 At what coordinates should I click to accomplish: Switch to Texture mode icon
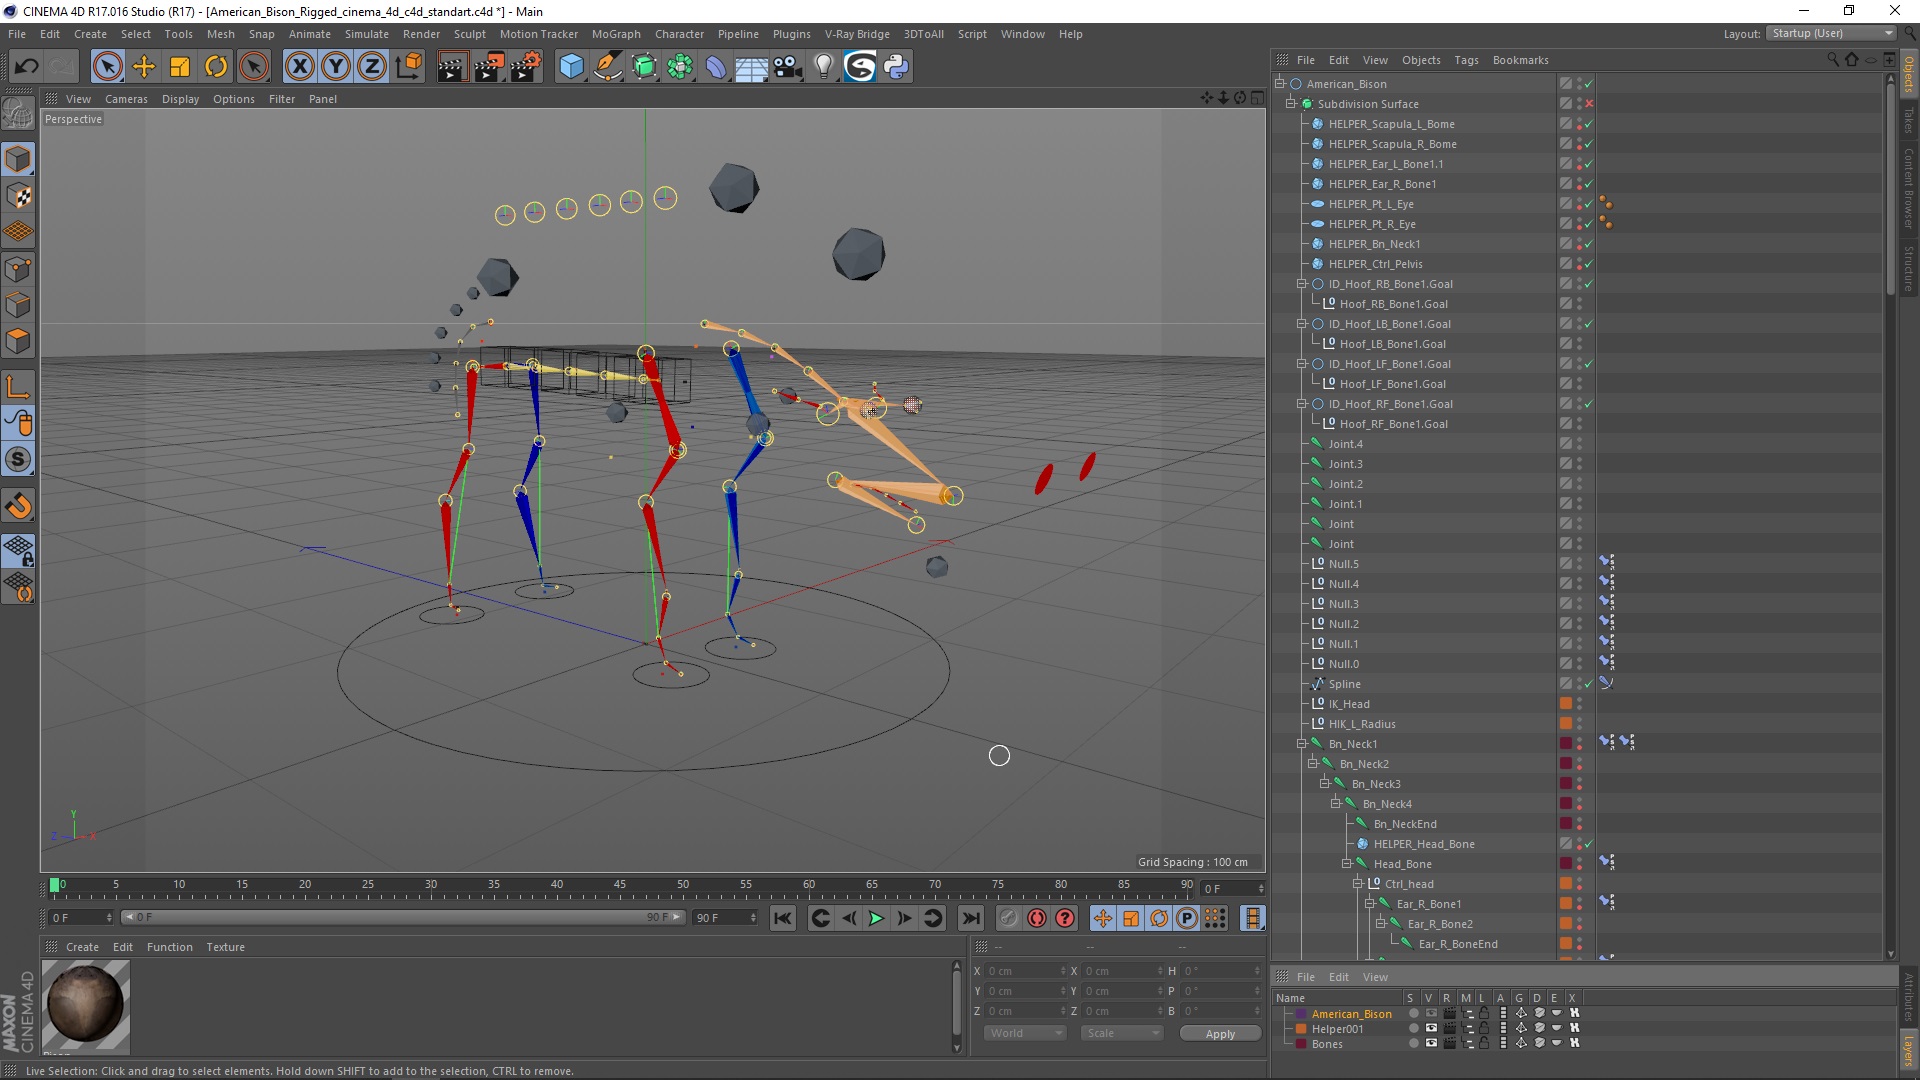(x=18, y=196)
